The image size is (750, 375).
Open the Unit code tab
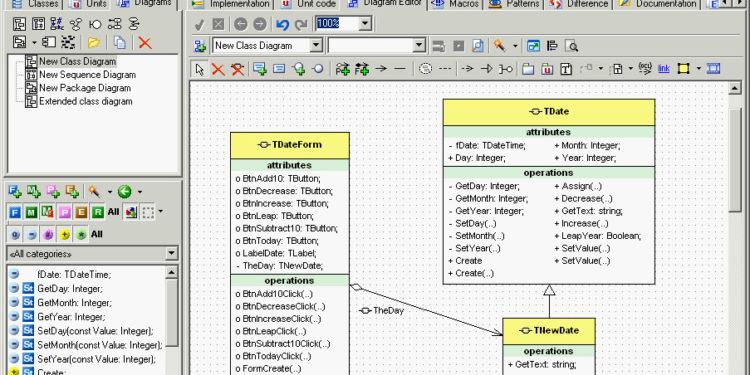pos(309,4)
